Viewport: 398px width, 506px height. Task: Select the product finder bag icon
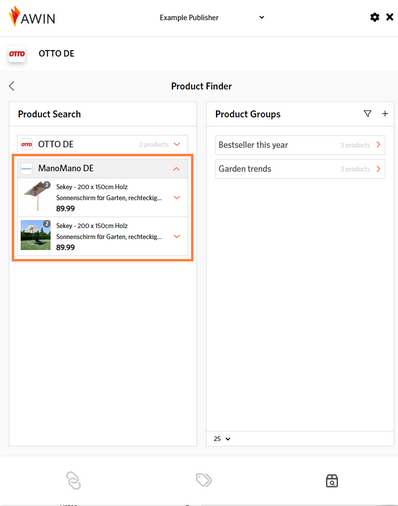[x=332, y=481]
